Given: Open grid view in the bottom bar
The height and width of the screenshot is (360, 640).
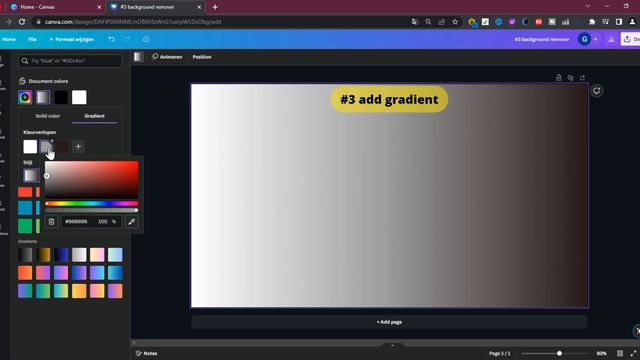Looking at the screenshot, I should (620, 353).
